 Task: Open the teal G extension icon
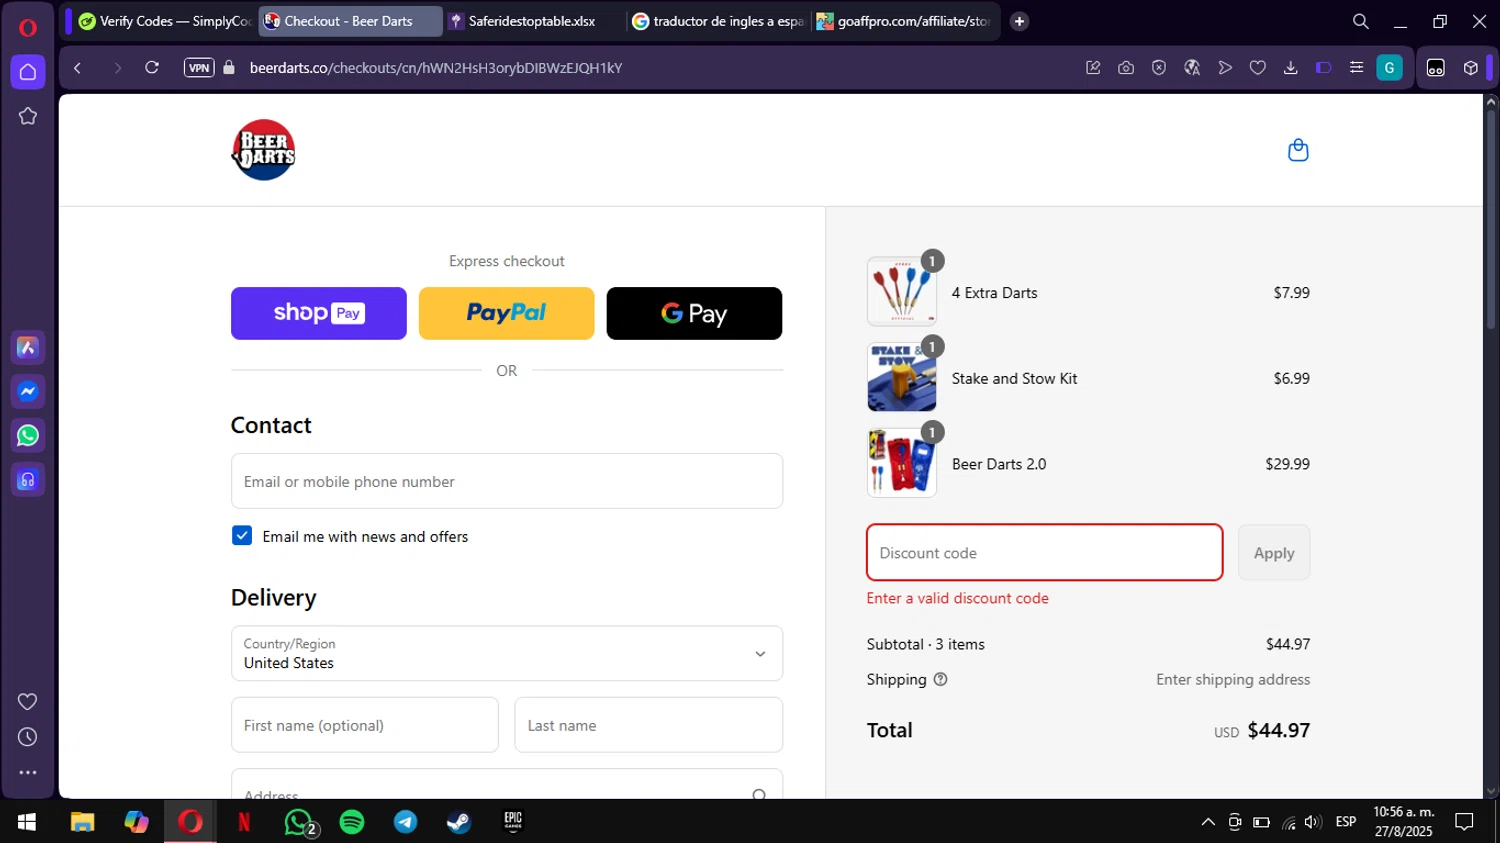(x=1390, y=68)
